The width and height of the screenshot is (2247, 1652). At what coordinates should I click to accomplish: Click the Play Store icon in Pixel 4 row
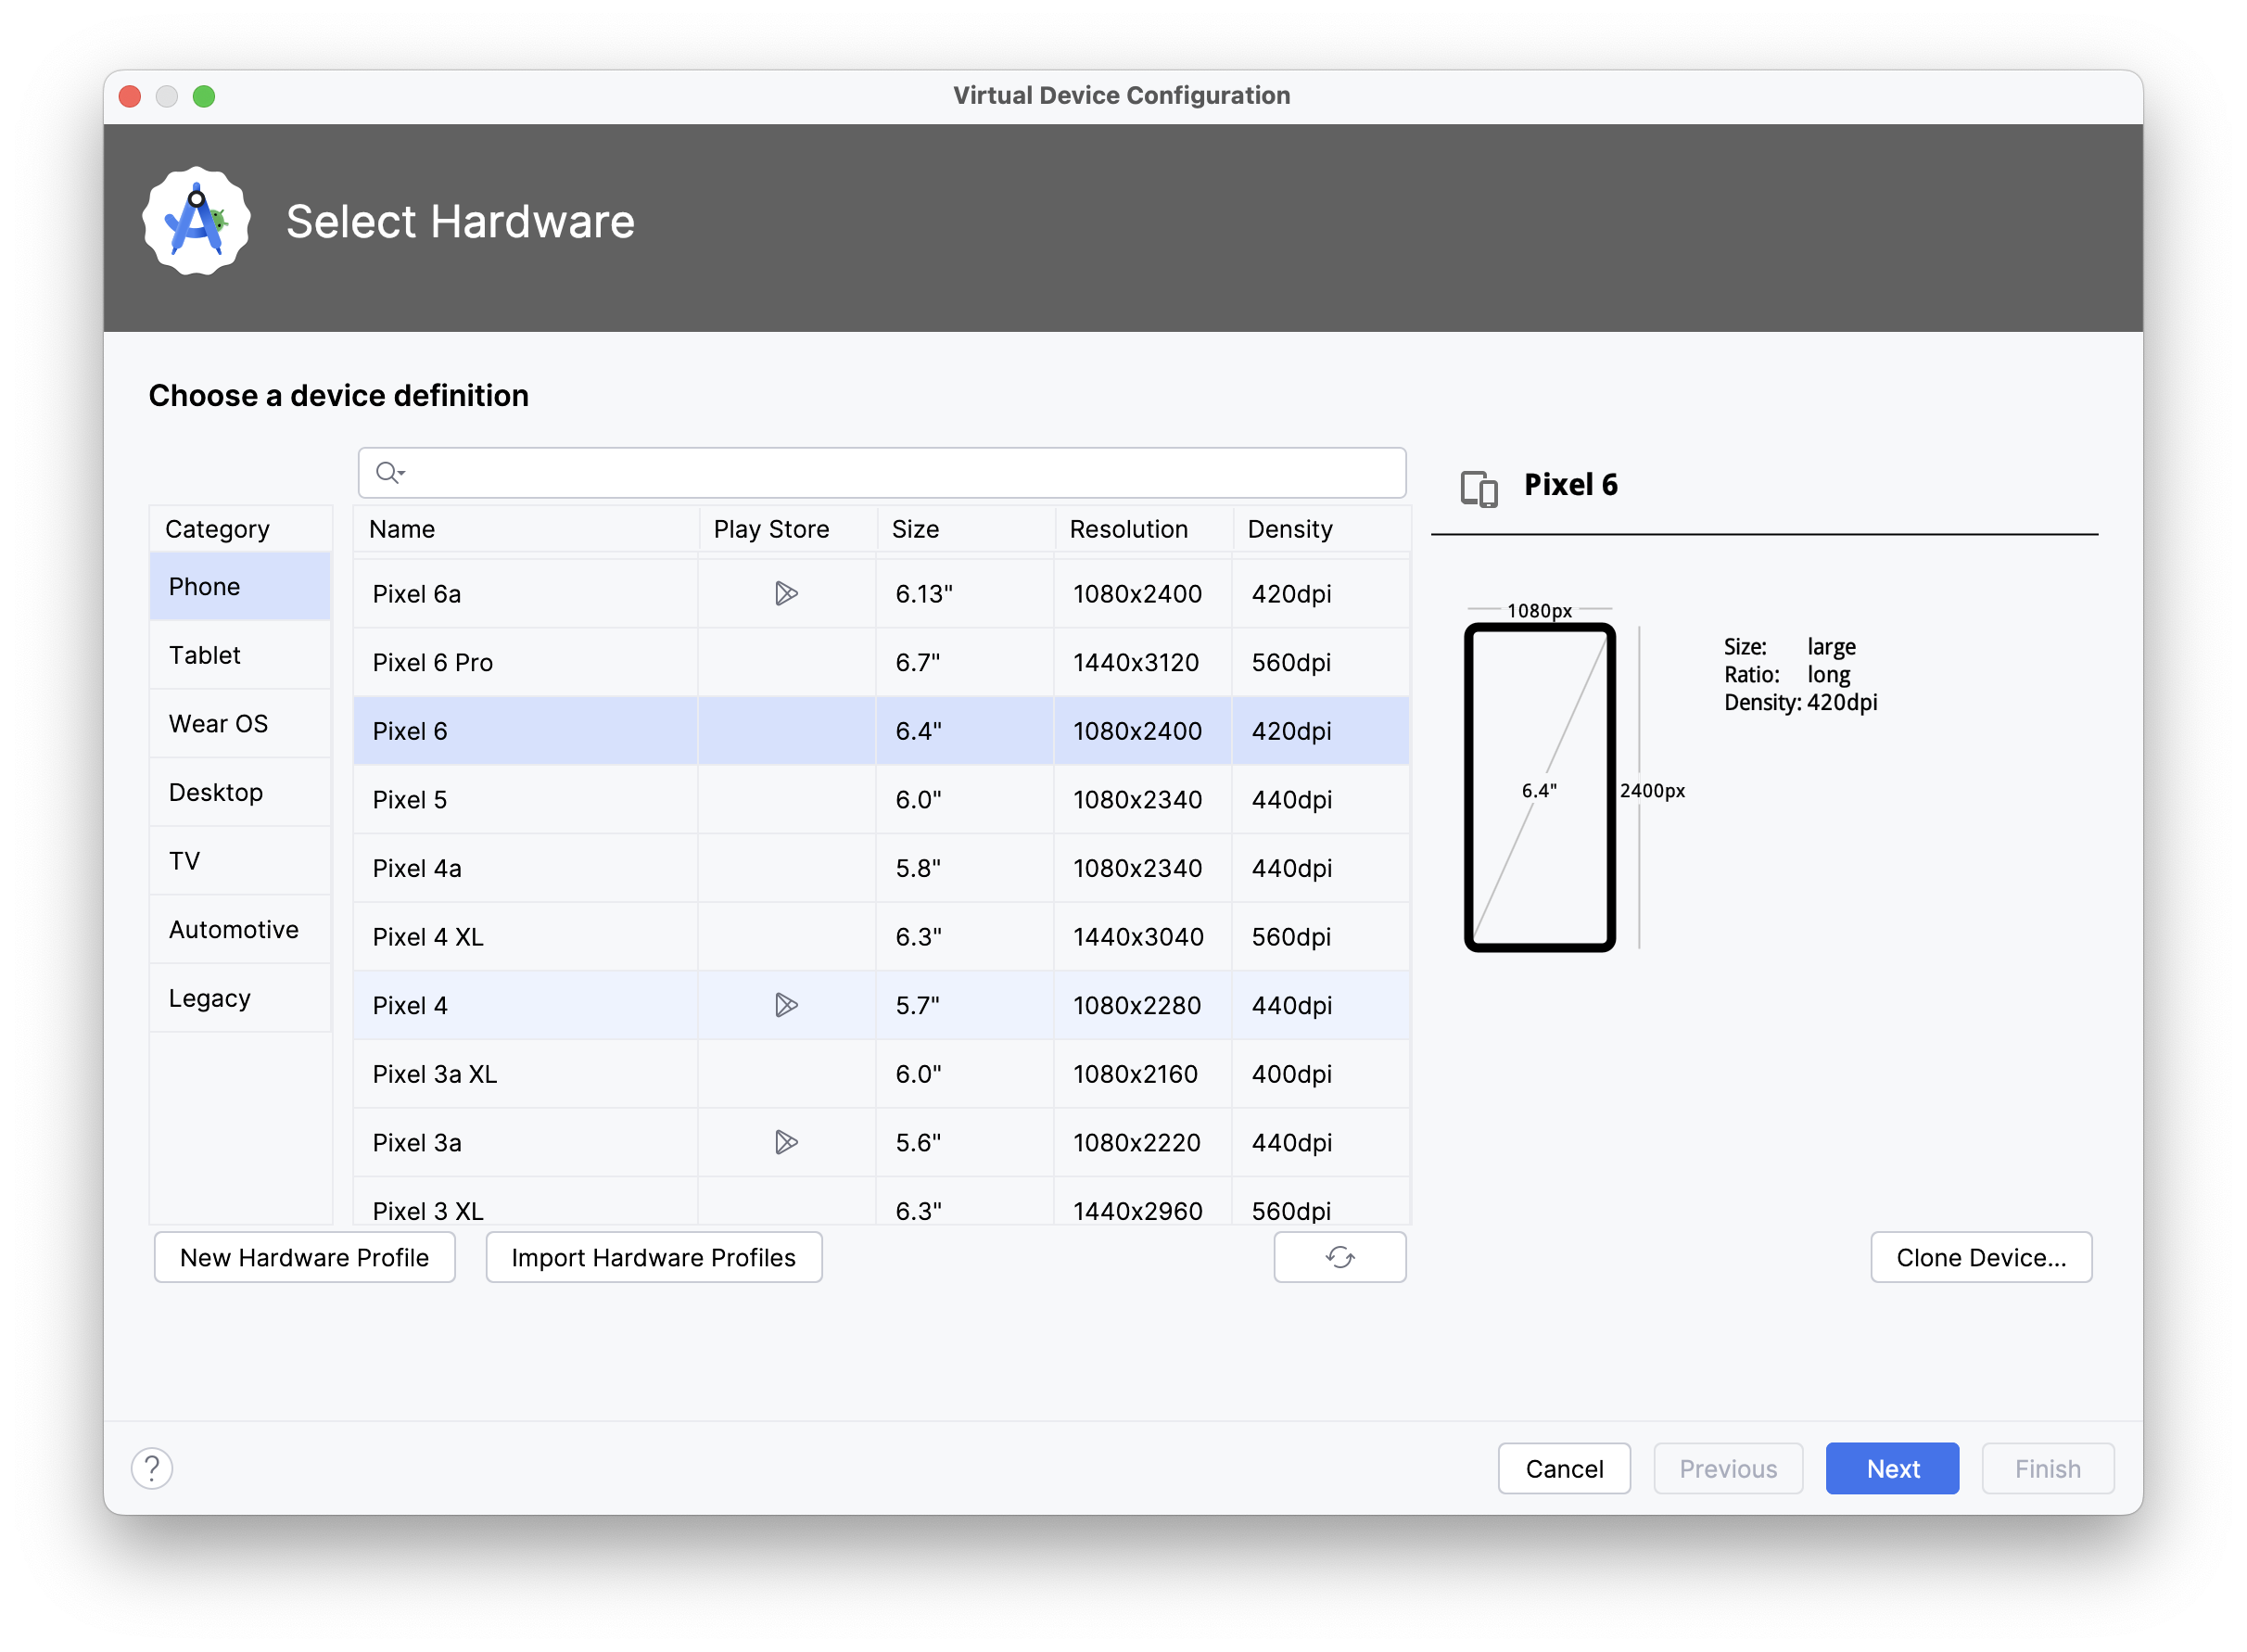click(x=786, y=1005)
